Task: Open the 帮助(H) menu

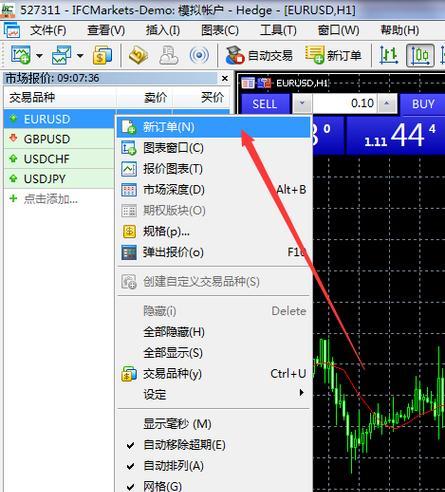Action: coord(400,30)
